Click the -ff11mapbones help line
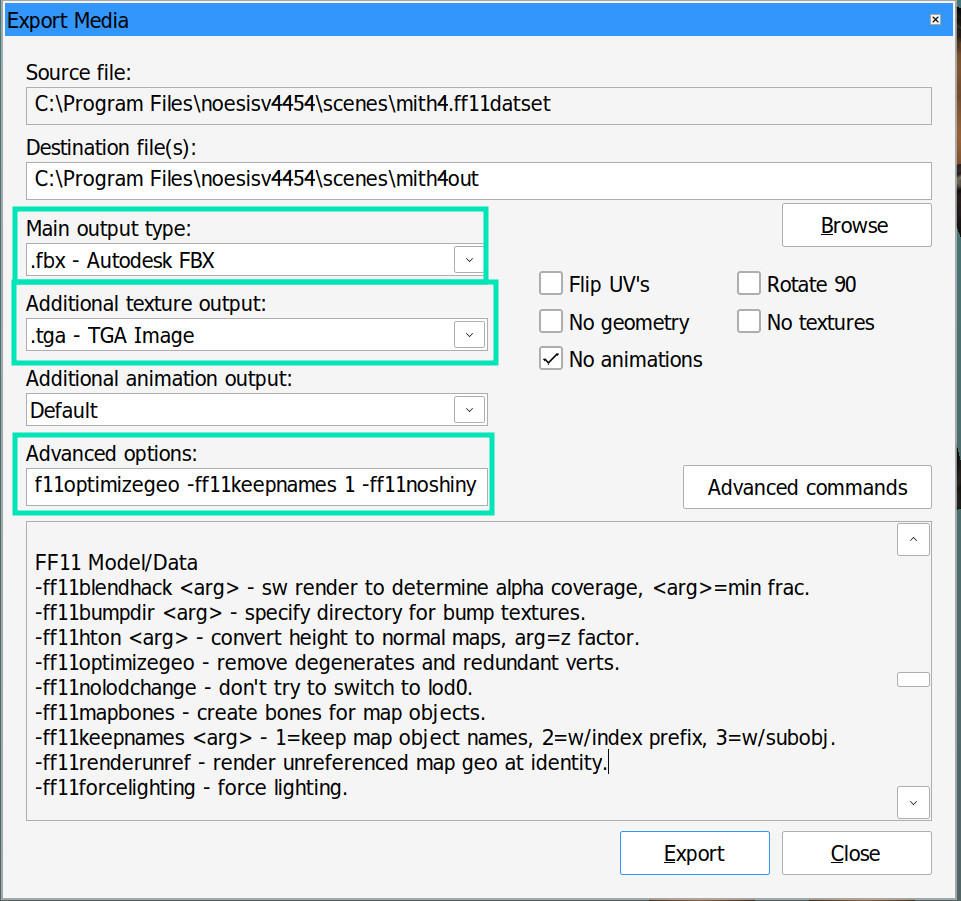 (x=260, y=713)
